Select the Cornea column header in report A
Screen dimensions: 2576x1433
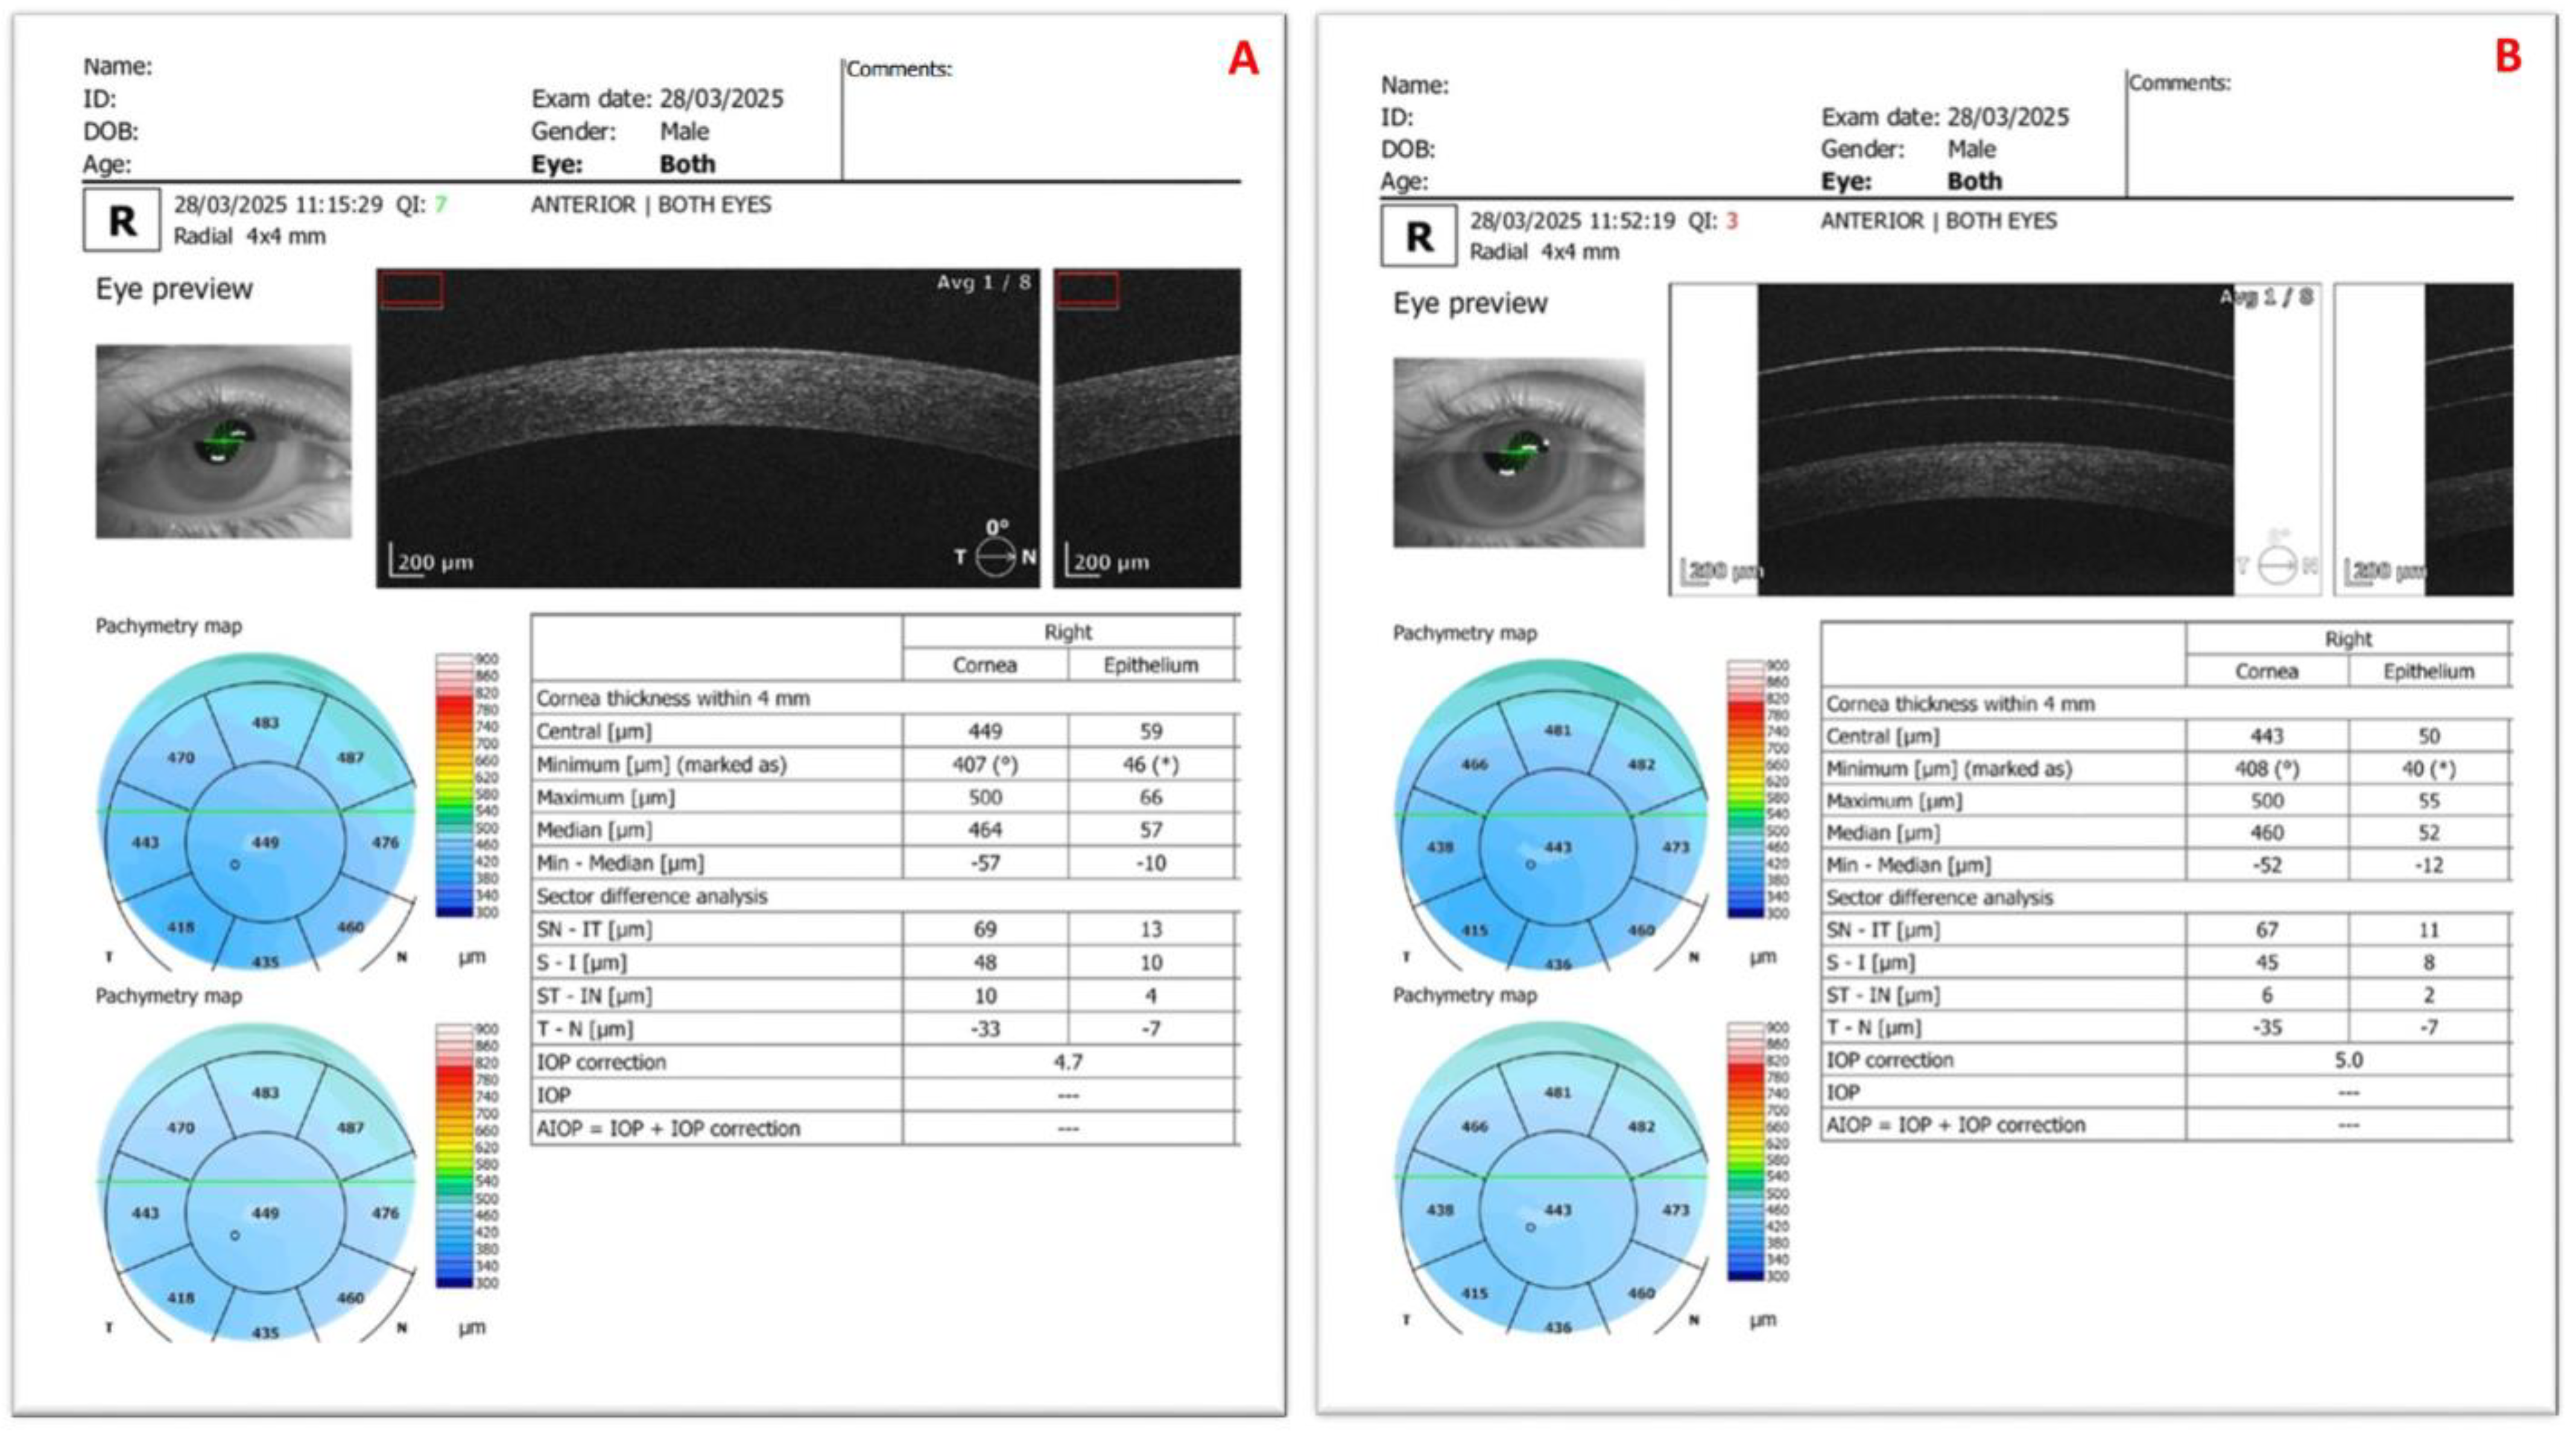pos(986,666)
